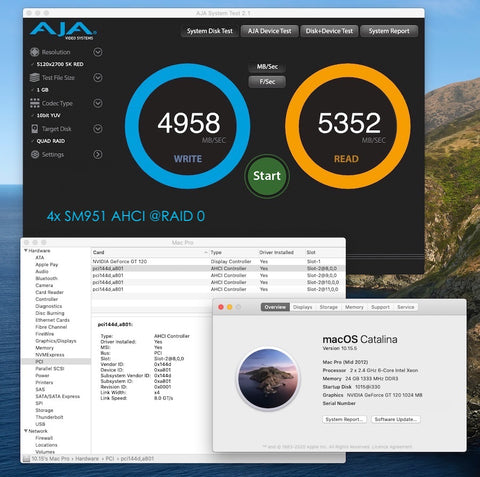Click the path bar PCI breadcrumb

[x=110, y=459]
